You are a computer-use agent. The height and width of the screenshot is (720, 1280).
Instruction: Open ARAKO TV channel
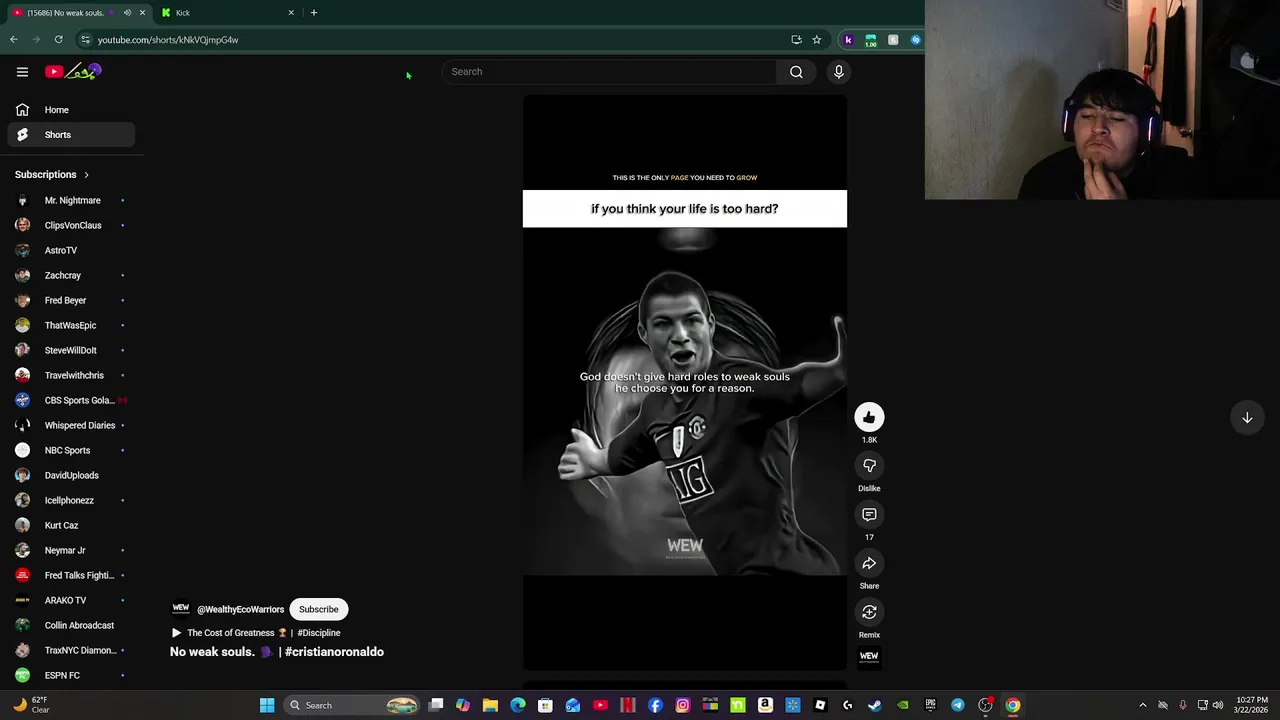coord(71,600)
